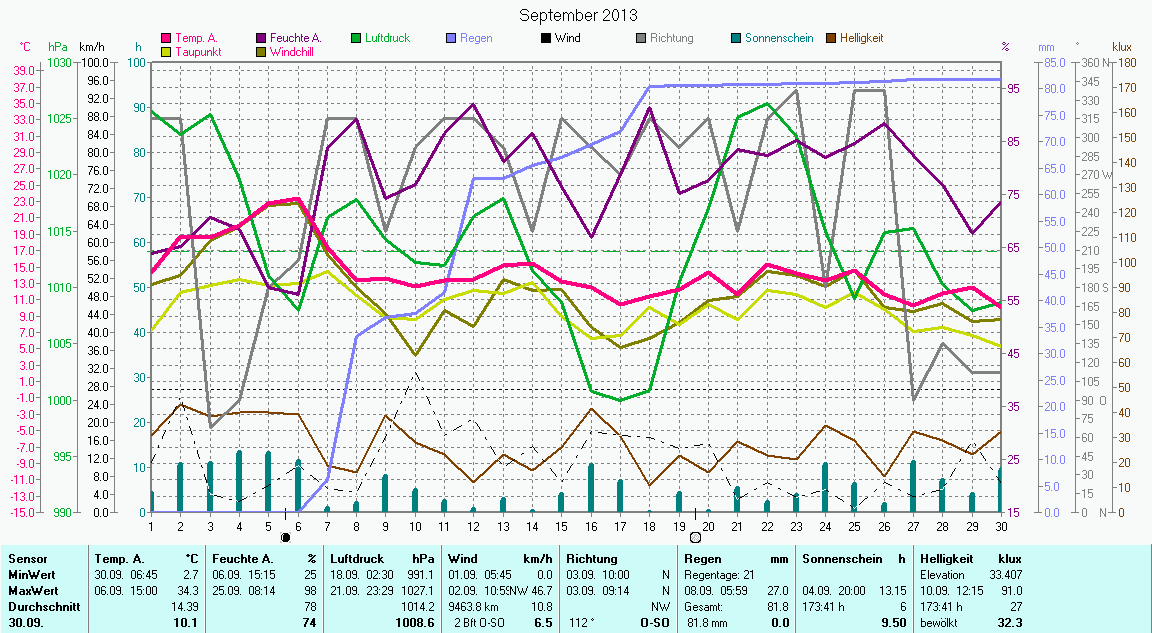Click the purple Feuchte A. legend swatch
Screen dimensions: 1152x633
click(262, 39)
